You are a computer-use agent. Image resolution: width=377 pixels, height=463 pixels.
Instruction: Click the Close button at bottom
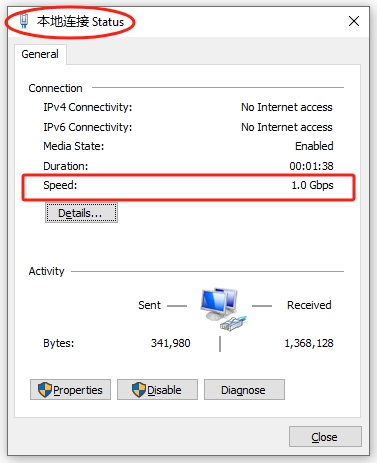pos(325,436)
